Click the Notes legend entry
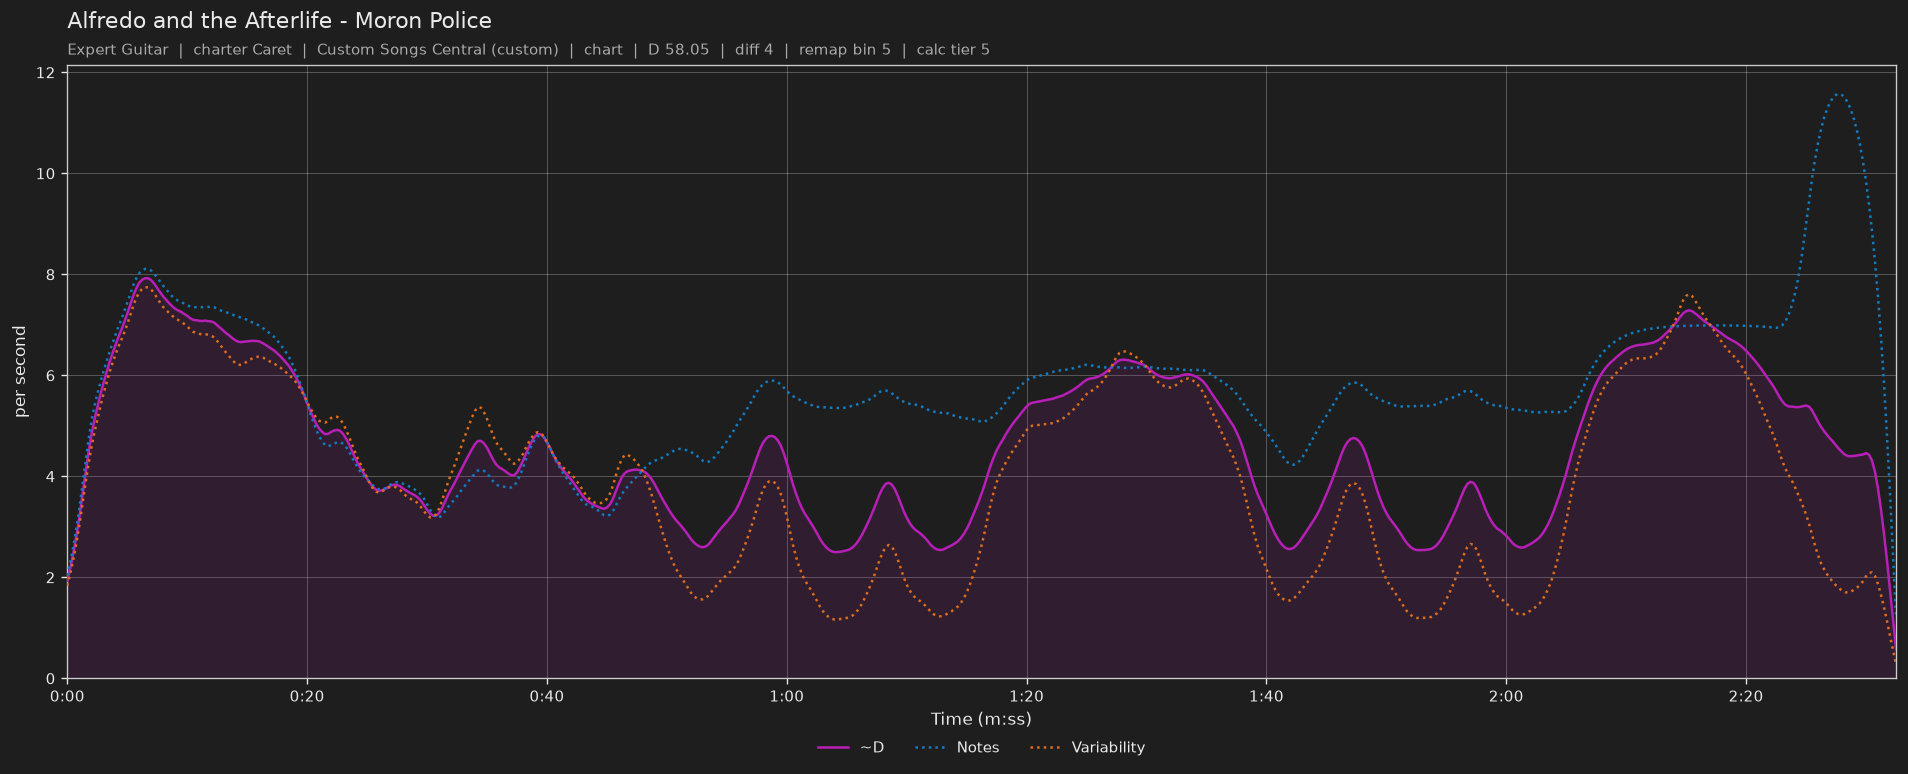This screenshot has width=1908, height=774. tap(956, 747)
